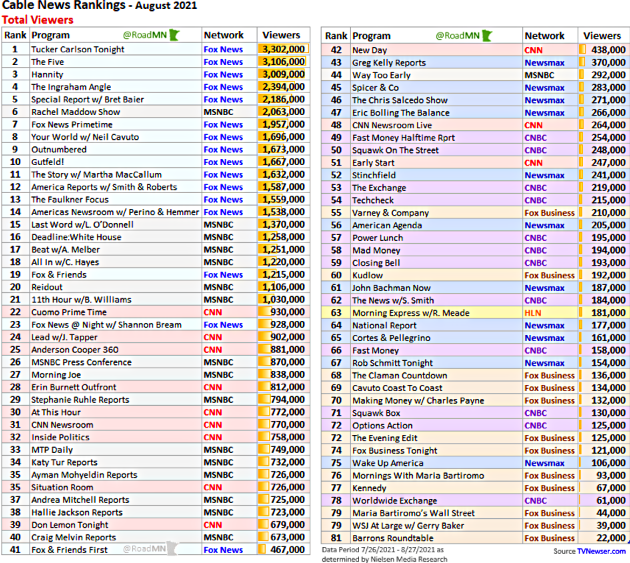Click Rob Schmitt Tonight program name
Screen dimensions: 630x563
[x=393, y=363]
